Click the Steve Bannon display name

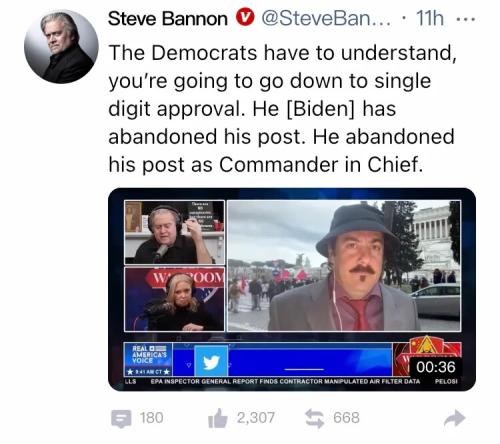click(x=167, y=18)
